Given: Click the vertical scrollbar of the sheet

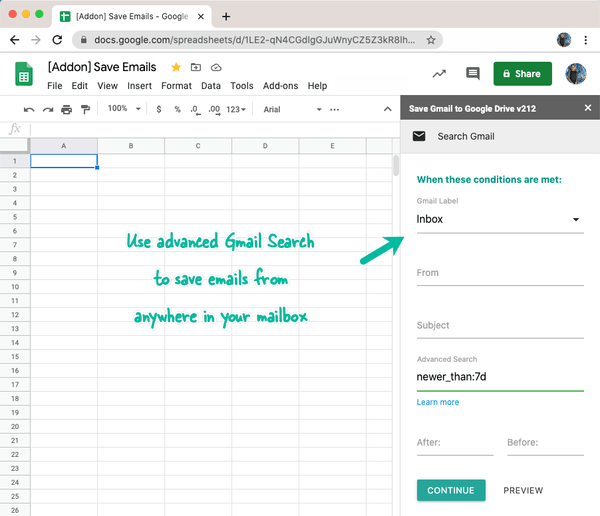Looking at the screenshot, I should (x=396, y=165).
